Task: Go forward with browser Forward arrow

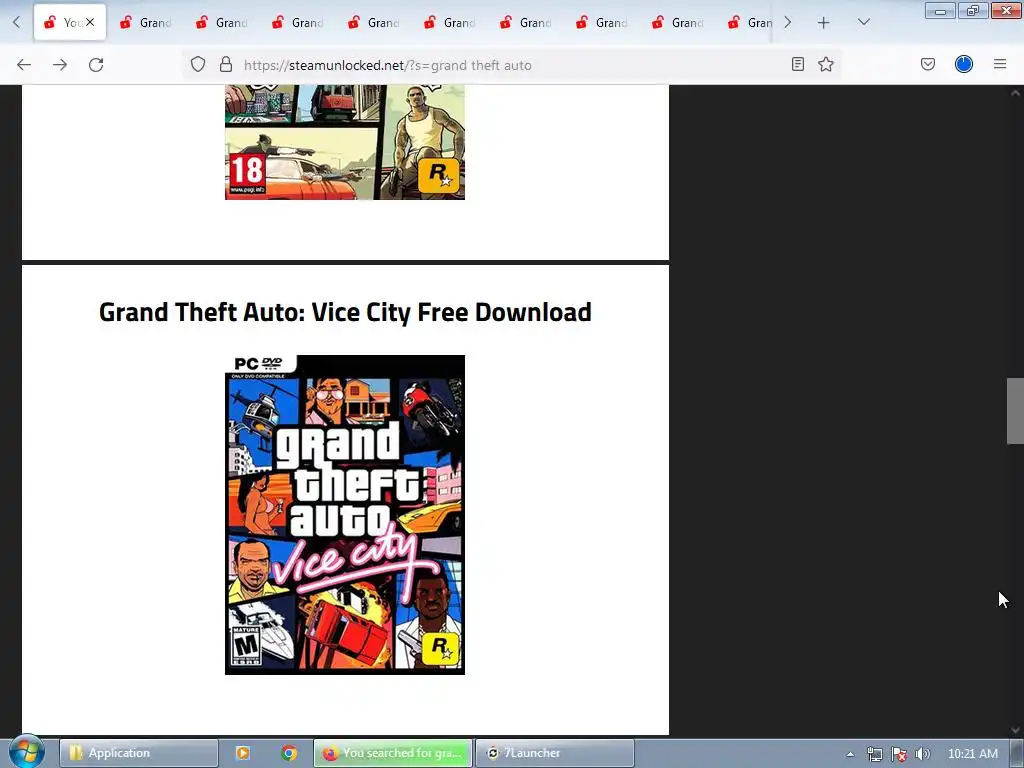Action: 60,65
